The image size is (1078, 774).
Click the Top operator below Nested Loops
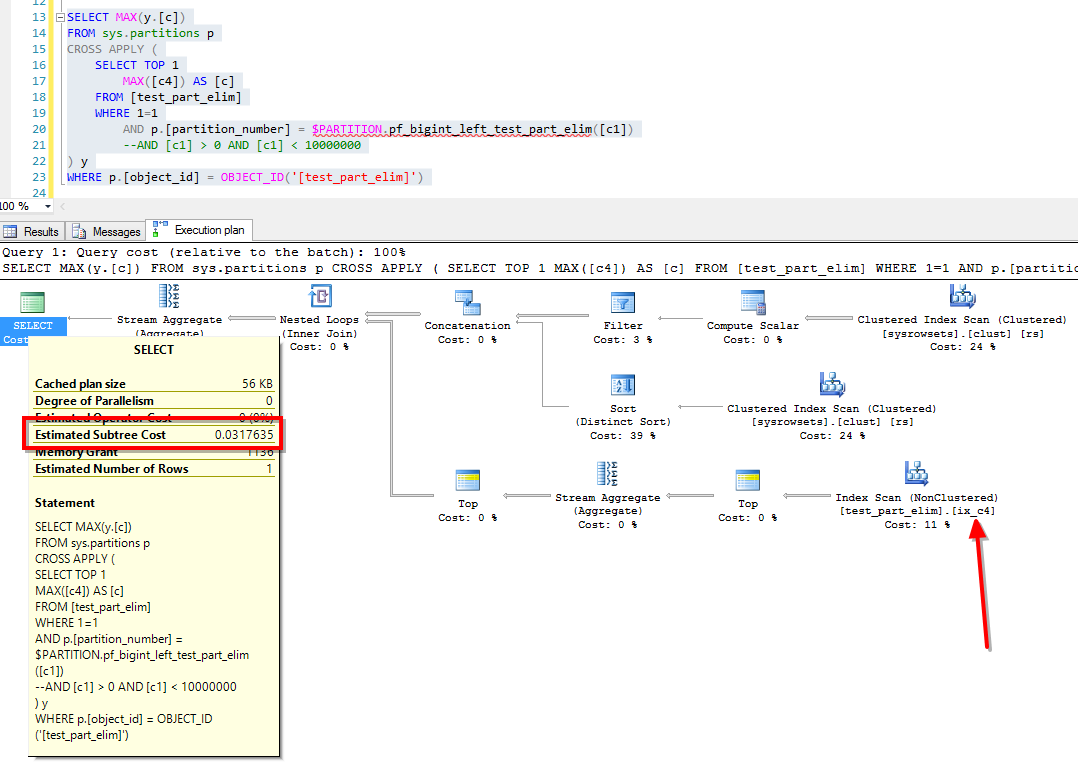[x=467, y=480]
